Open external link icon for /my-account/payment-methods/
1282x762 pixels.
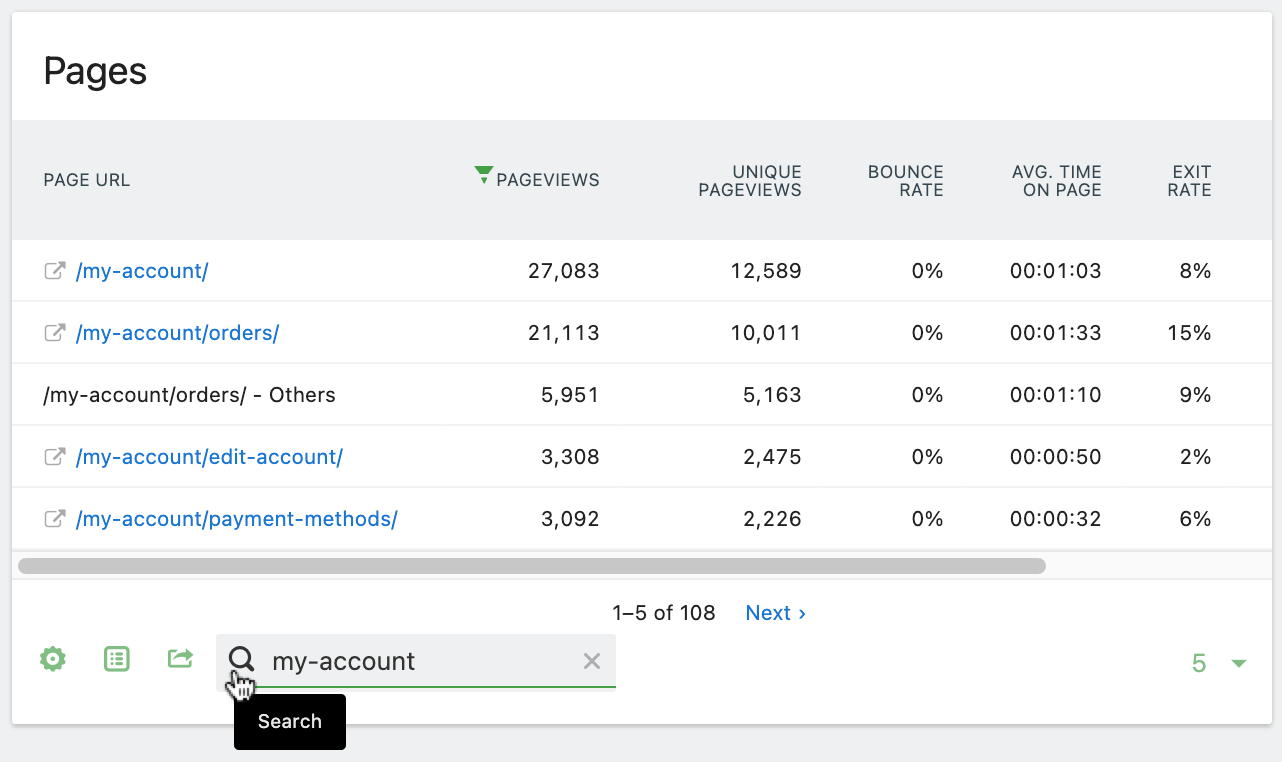[55, 519]
